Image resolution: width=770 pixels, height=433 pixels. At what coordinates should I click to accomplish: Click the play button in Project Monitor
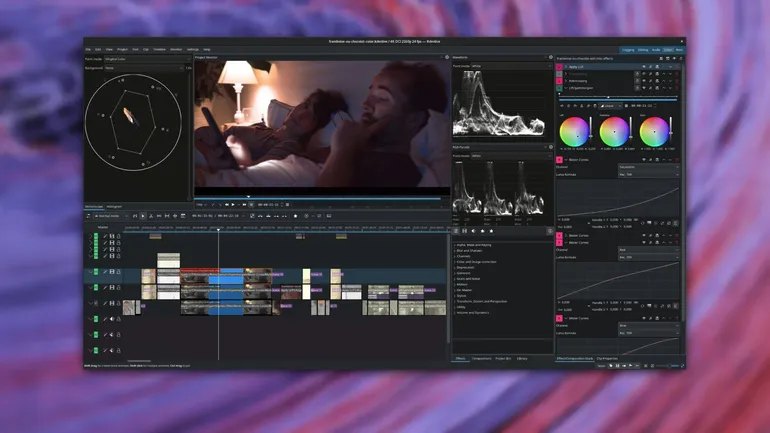233,205
